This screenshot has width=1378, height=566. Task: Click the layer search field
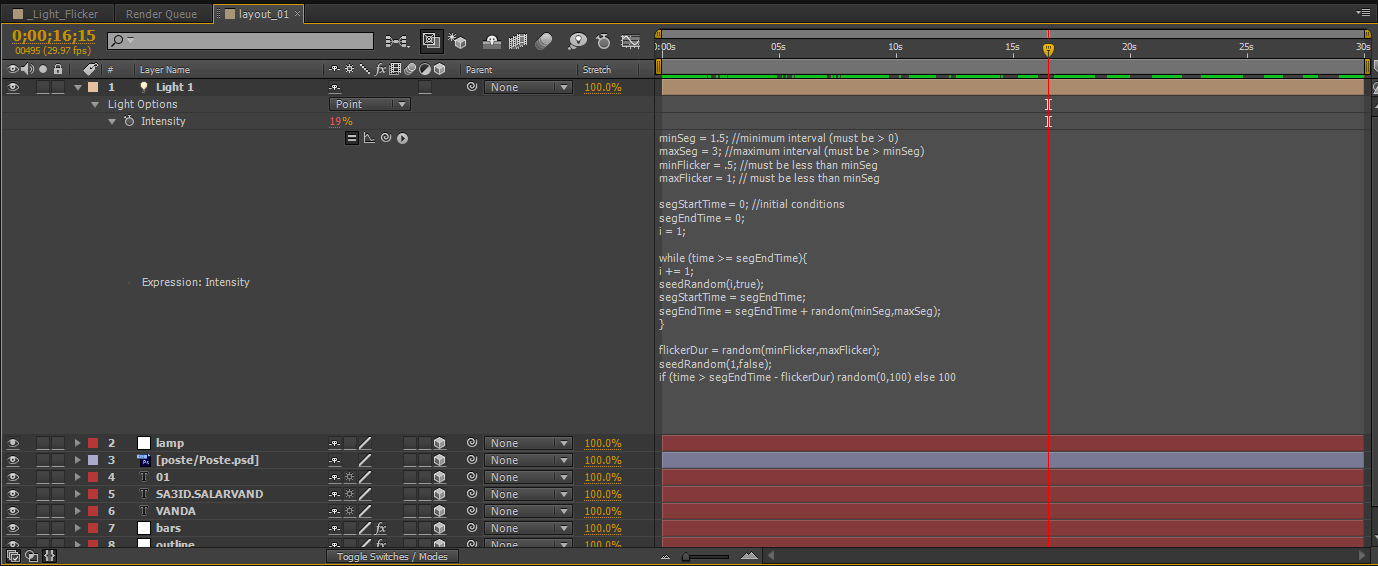(240, 41)
